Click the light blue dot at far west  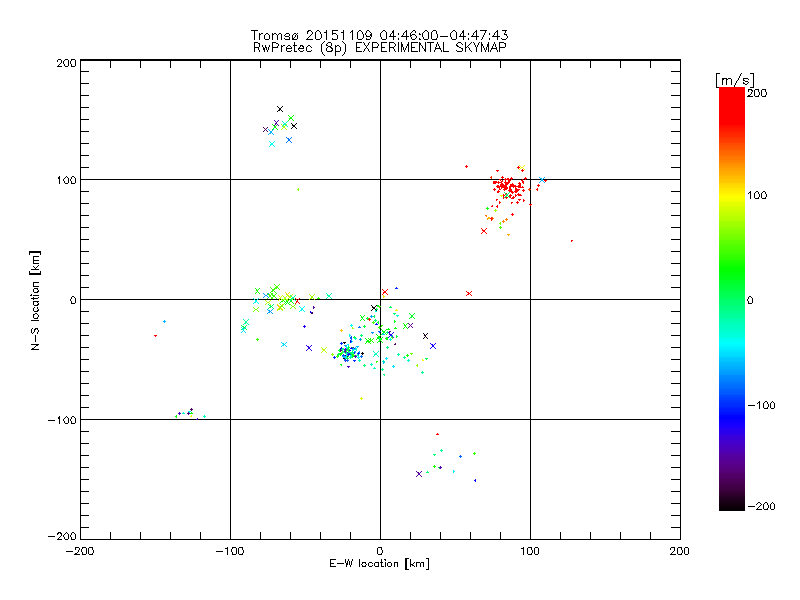164,321
